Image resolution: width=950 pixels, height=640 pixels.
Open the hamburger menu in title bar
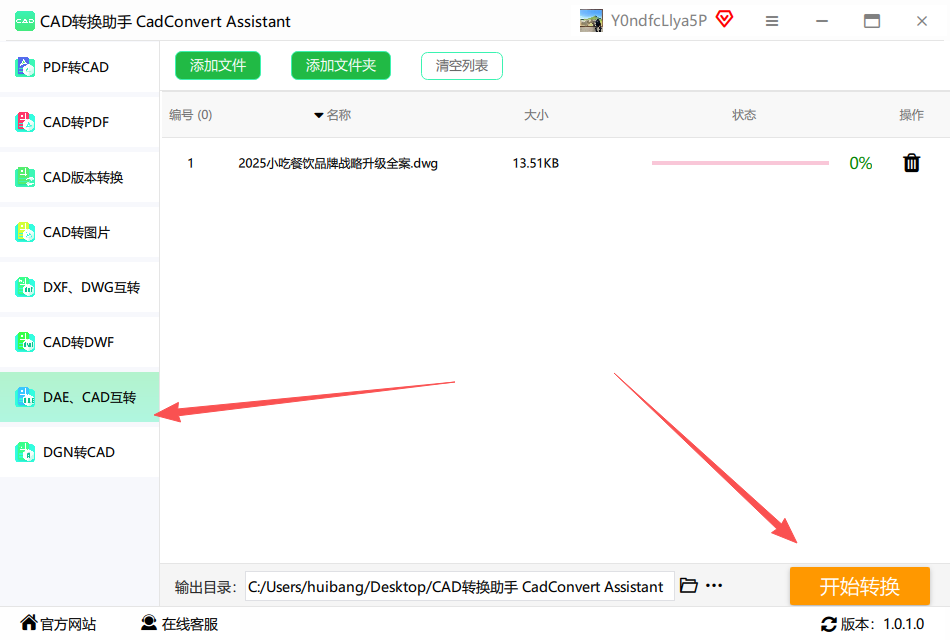point(772,21)
